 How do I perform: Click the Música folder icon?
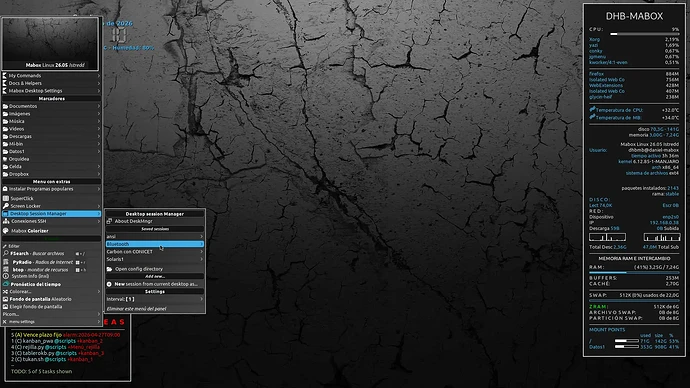tap(5, 121)
